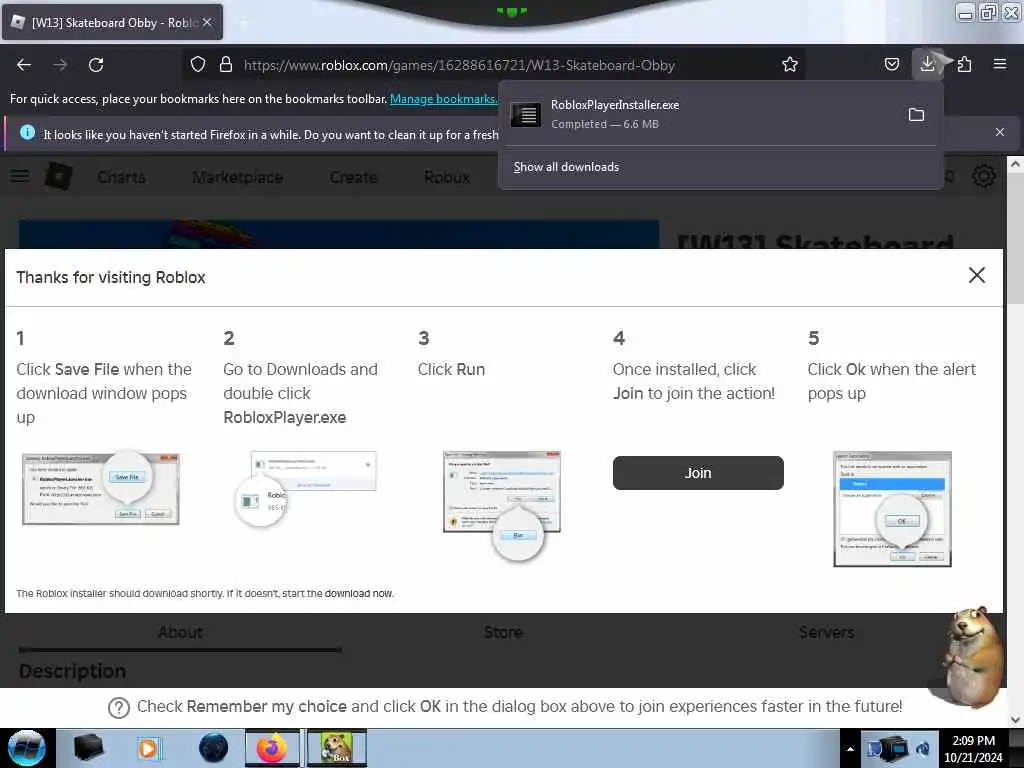Click the help question mark icon
Viewport: 1024px width, 768px height.
pos(119,708)
